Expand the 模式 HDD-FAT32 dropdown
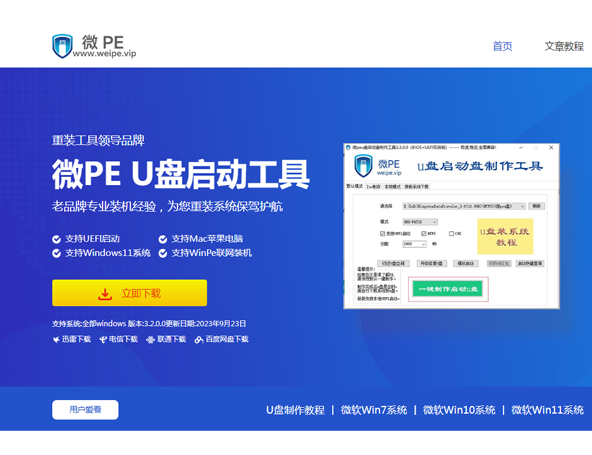 pos(420,222)
